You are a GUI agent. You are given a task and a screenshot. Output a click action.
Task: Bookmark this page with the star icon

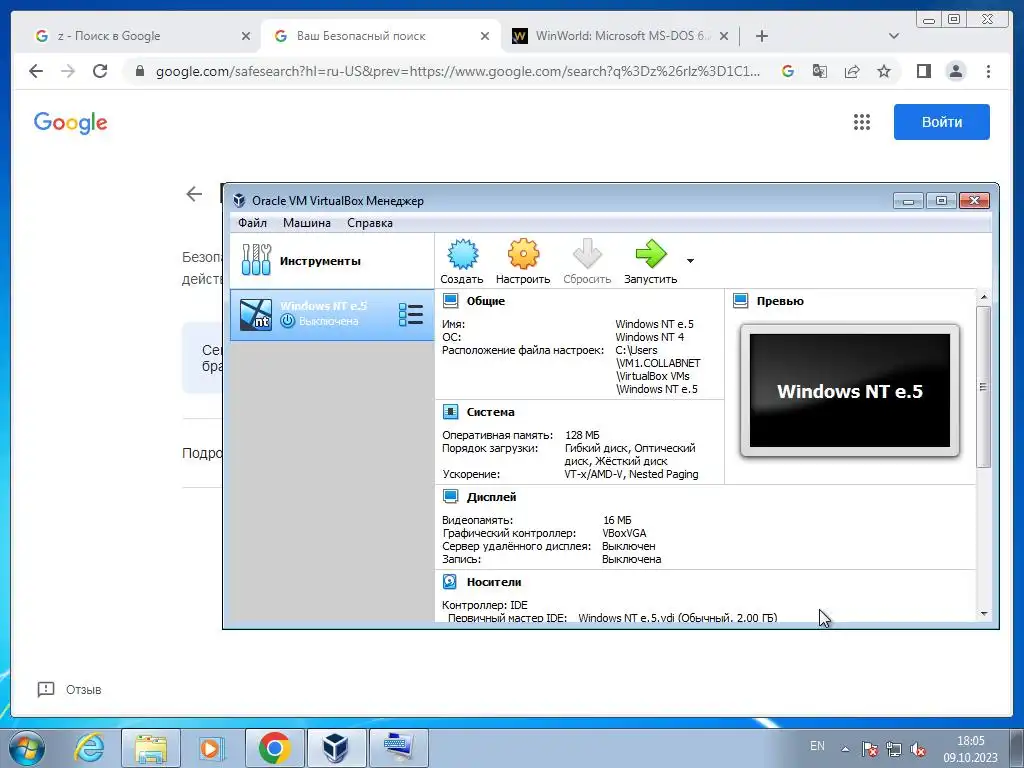[x=884, y=71]
